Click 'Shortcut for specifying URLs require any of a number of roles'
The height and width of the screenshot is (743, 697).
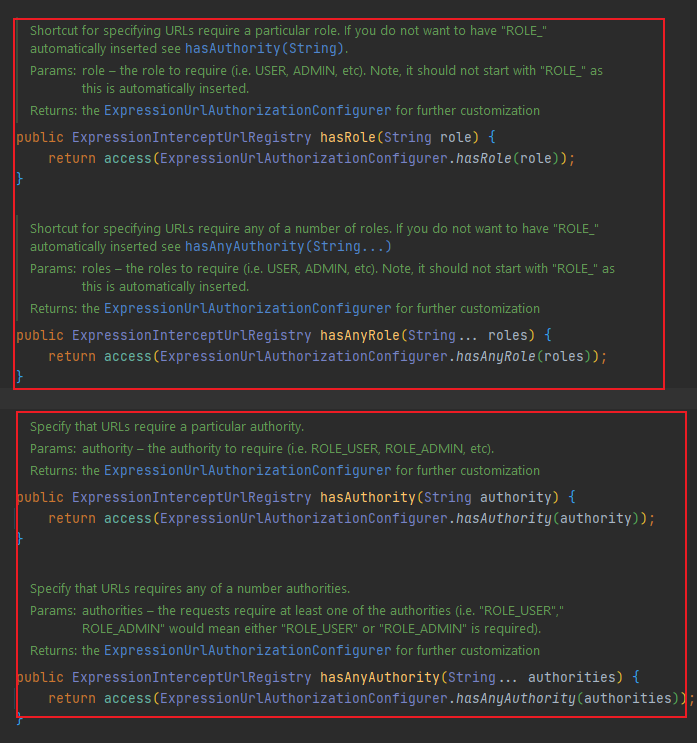pos(210,229)
